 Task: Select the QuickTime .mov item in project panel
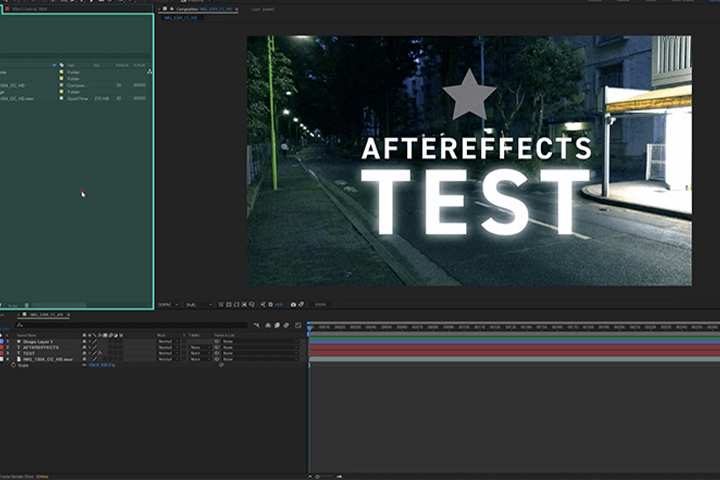coord(73,98)
